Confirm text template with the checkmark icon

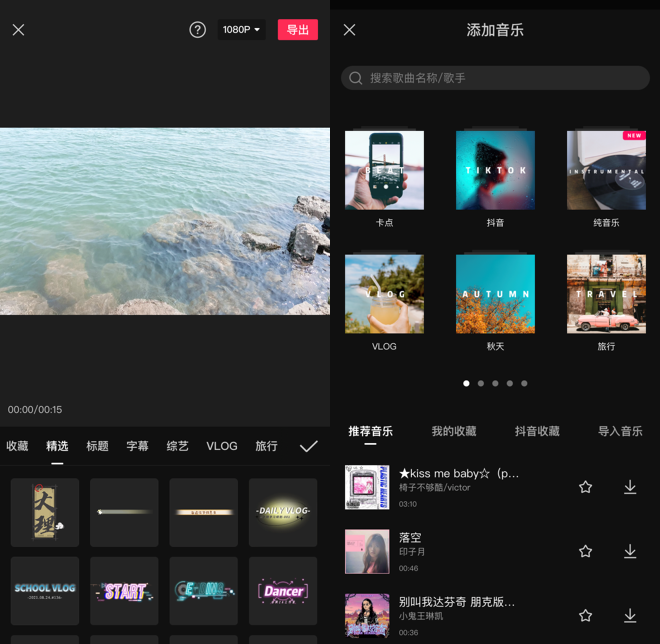[309, 446]
